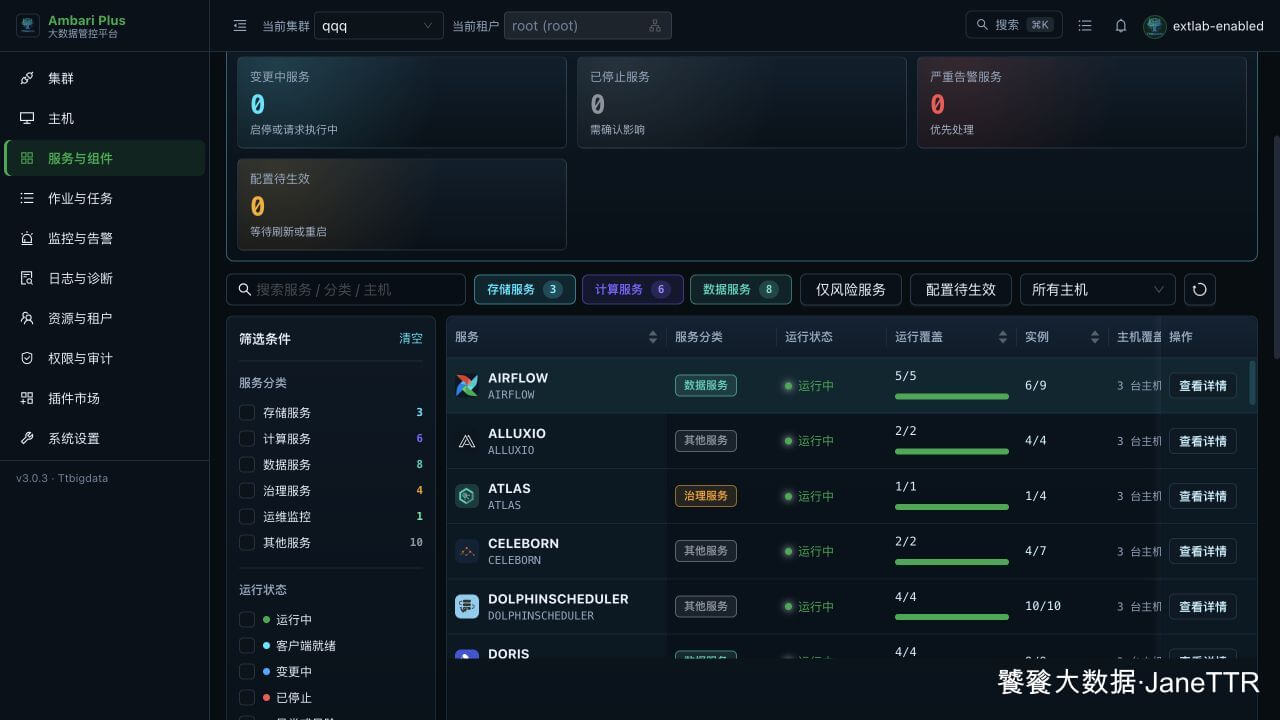Image resolution: width=1280 pixels, height=720 pixels.
Task: Click 查看详情 for DOLPHINSCHEDULER
Action: click(x=1203, y=606)
